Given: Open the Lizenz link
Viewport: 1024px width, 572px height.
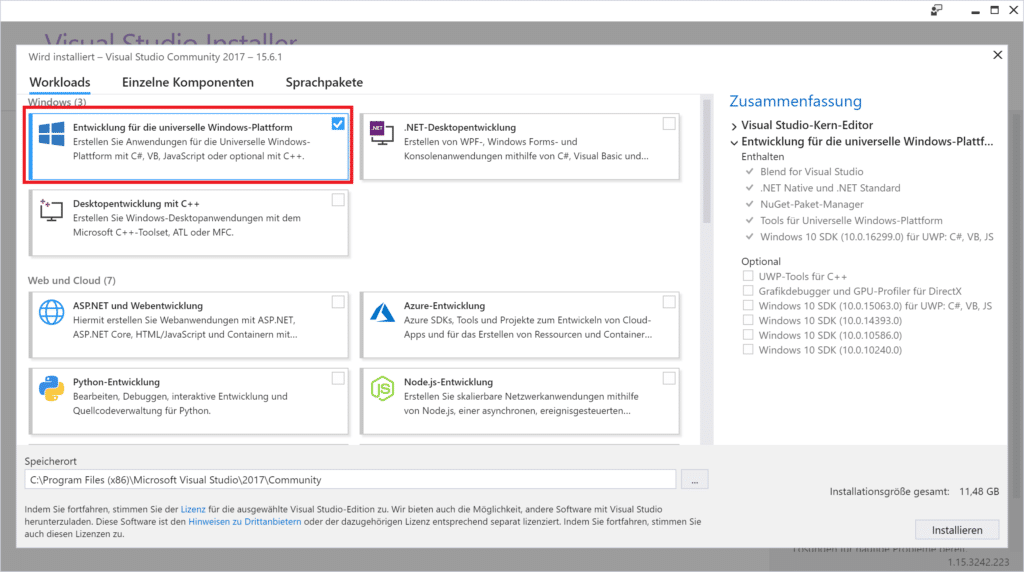Looking at the screenshot, I should pyautogui.click(x=193, y=509).
